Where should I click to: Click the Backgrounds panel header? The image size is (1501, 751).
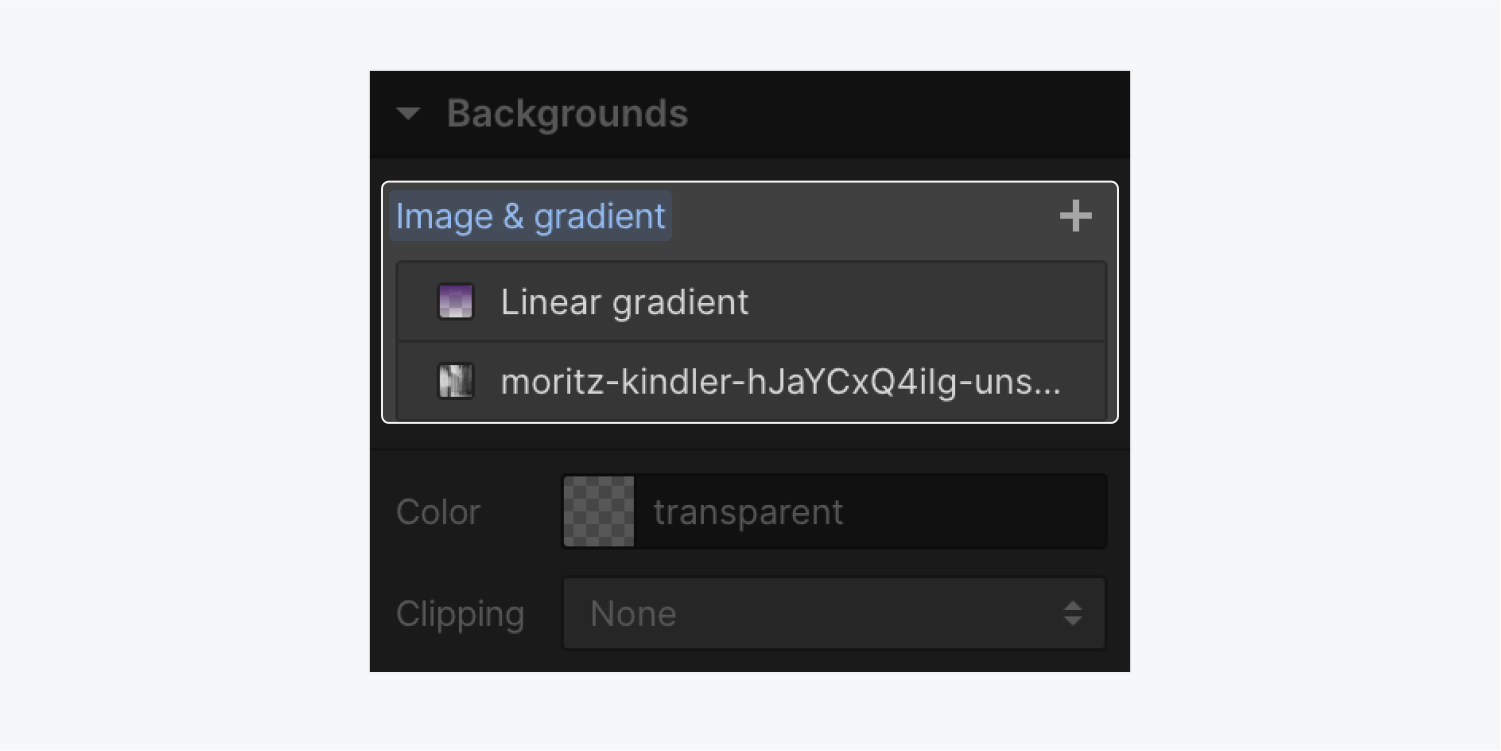coord(568,113)
